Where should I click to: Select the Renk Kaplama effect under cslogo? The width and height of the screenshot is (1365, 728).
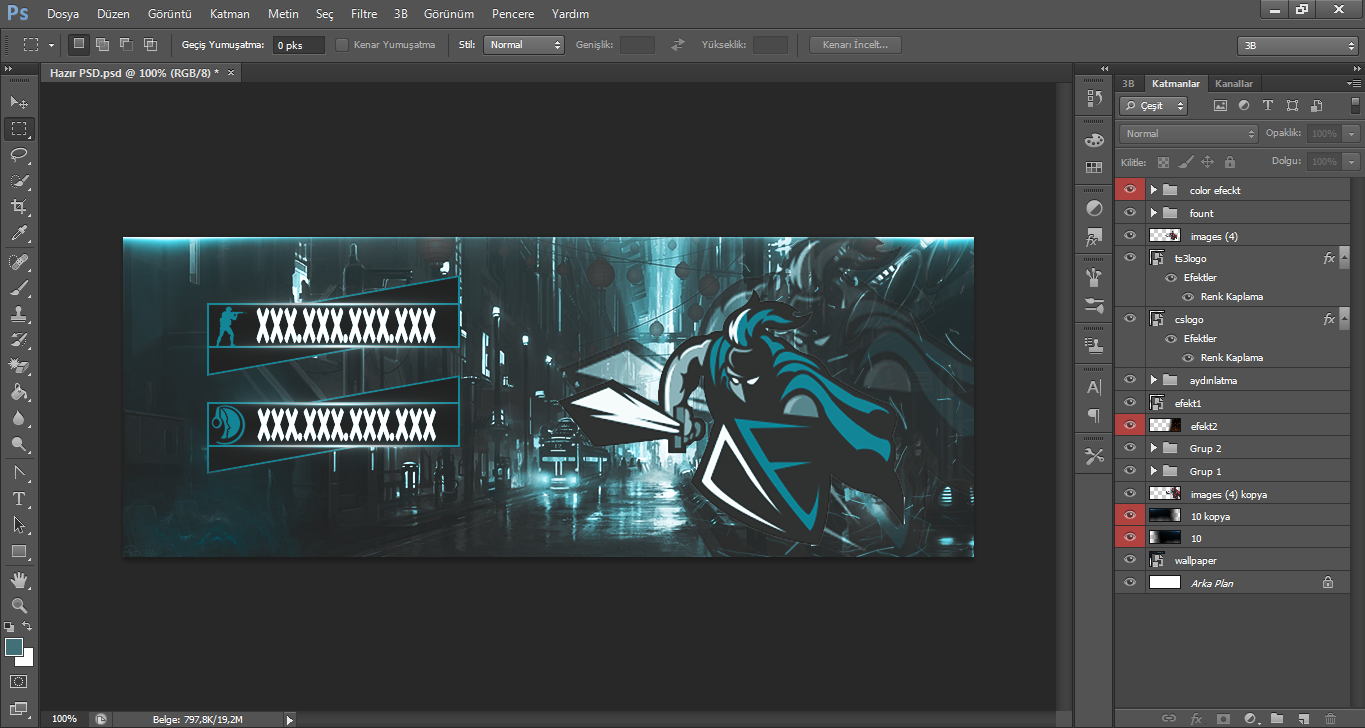click(1231, 358)
